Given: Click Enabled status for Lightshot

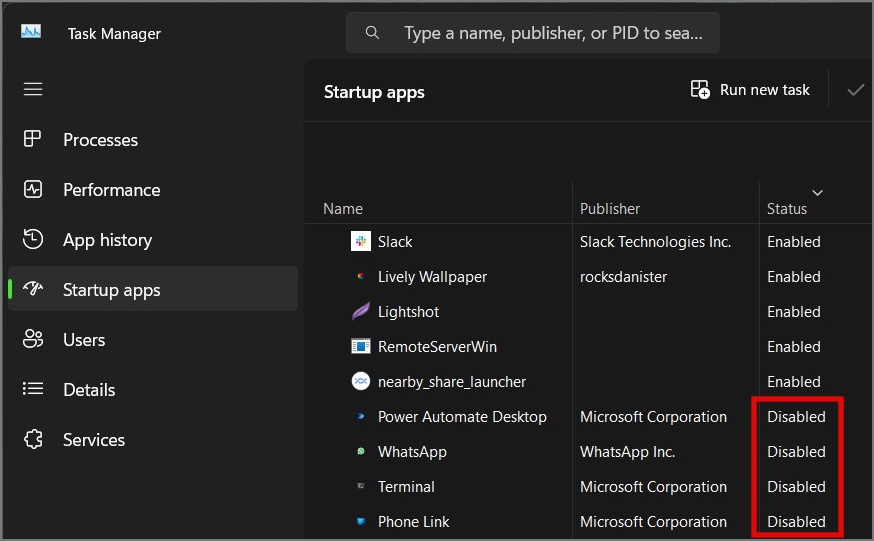Looking at the screenshot, I should tap(794, 311).
